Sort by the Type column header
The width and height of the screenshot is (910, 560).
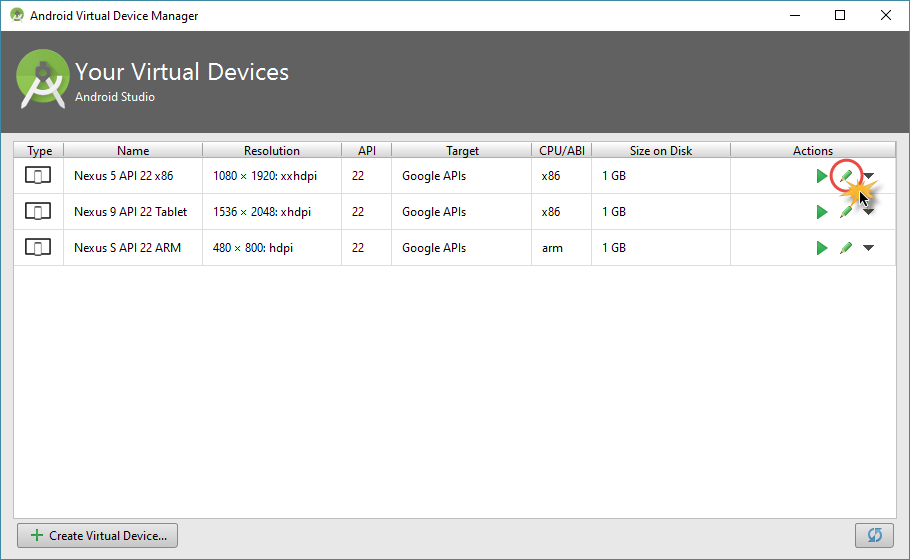point(39,150)
